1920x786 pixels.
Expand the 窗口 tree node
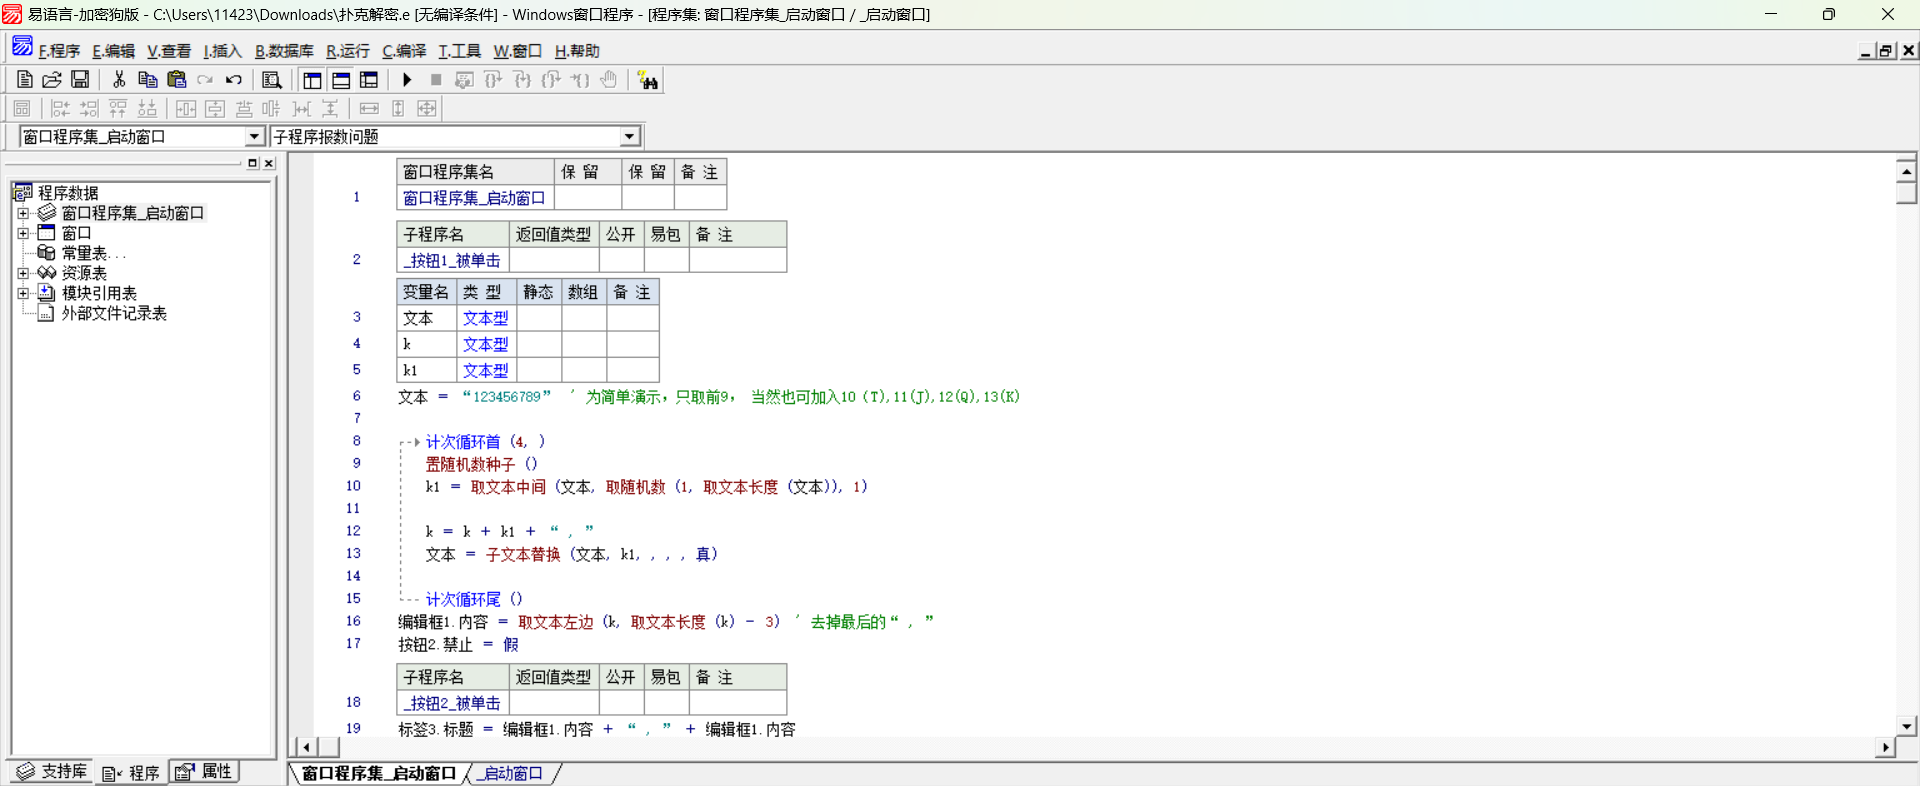point(23,233)
